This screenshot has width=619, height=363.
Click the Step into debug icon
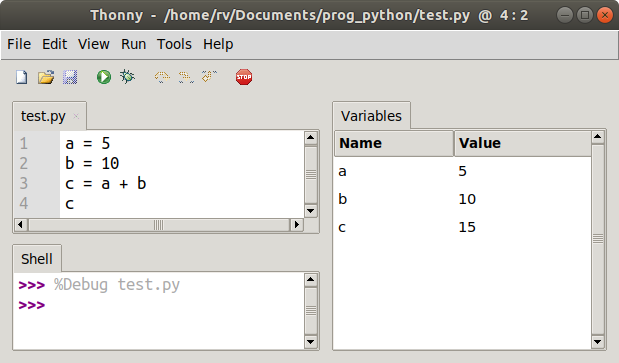pyautogui.click(x=186, y=77)
